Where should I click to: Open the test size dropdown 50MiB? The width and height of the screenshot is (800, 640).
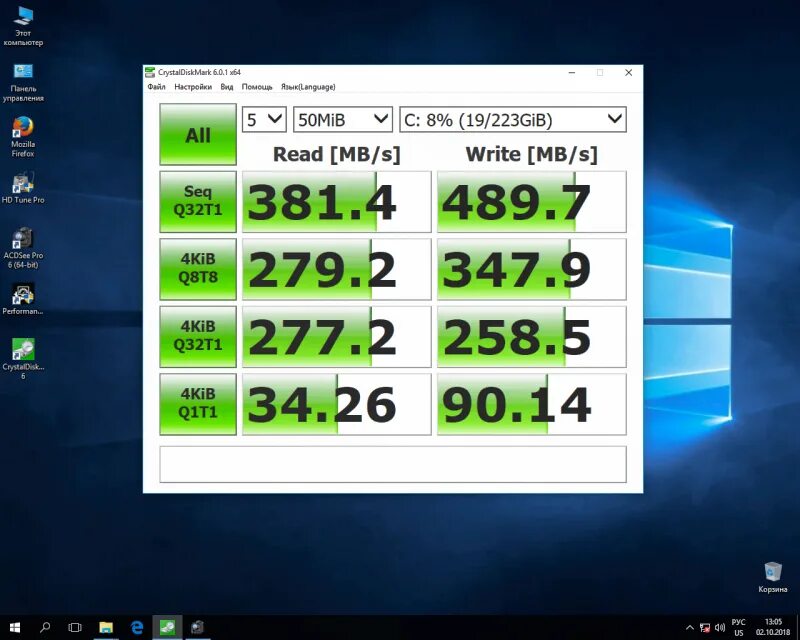tap(343, 119)
